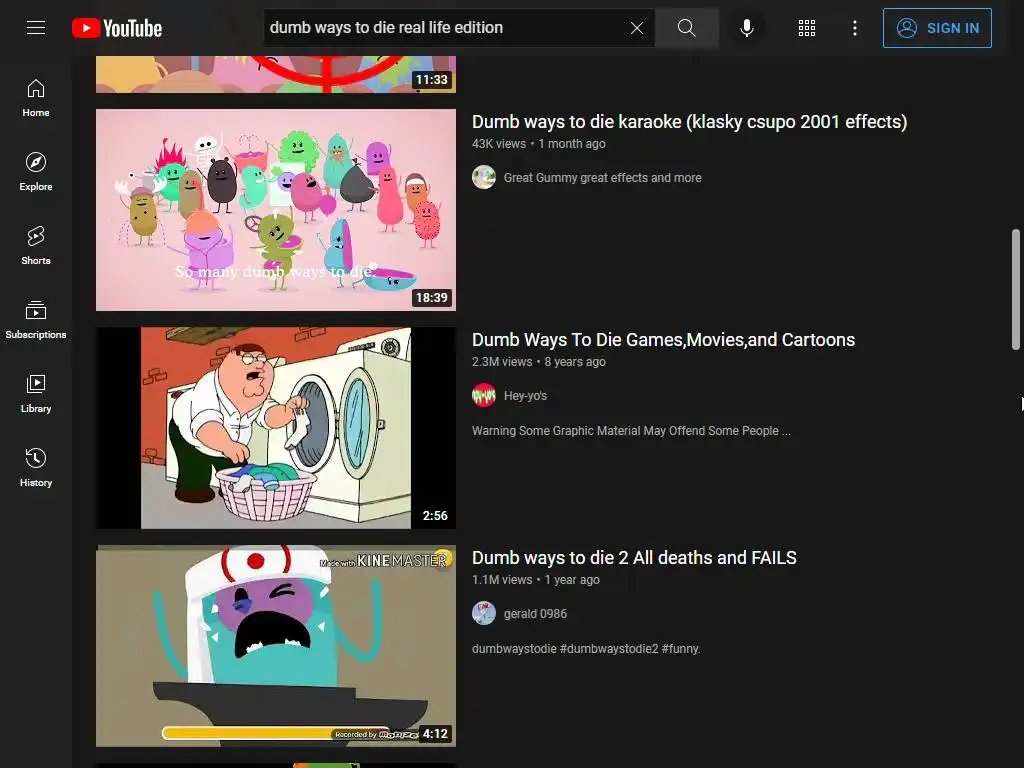Click '43K views • 1 month ago' metadata
The width and height of the screenshot is (1024, 768).
(539, 144)
